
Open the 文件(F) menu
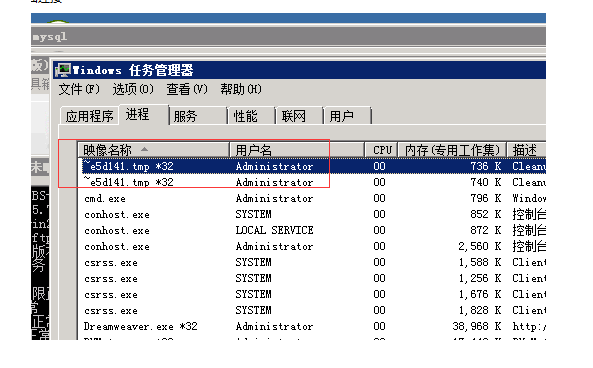[x=79, y=89]
